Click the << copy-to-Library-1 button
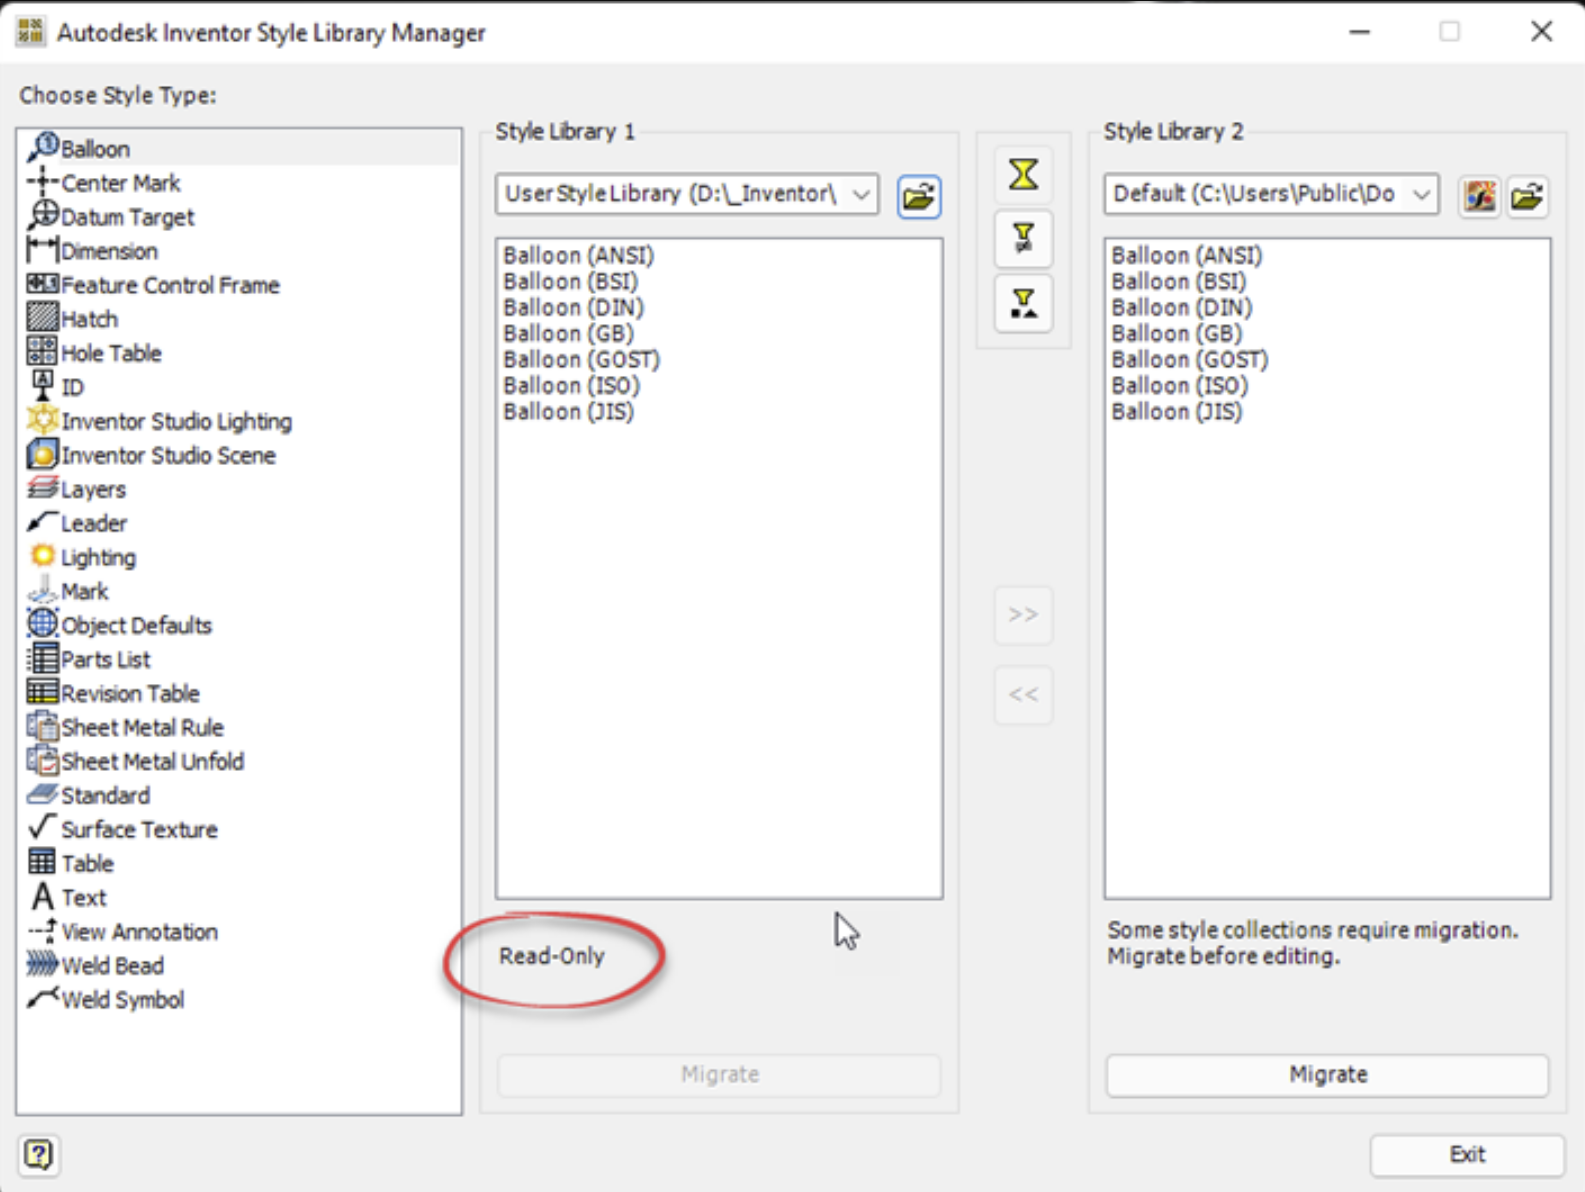The height and width of the screenshot is (1192, 1585). point(1023,694)
